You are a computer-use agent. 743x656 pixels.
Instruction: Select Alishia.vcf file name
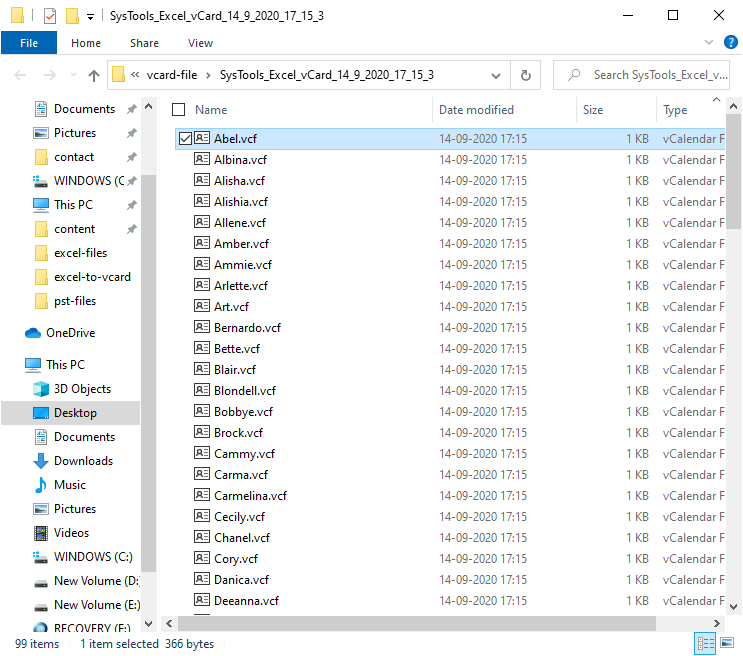click(x=241, y=202)
